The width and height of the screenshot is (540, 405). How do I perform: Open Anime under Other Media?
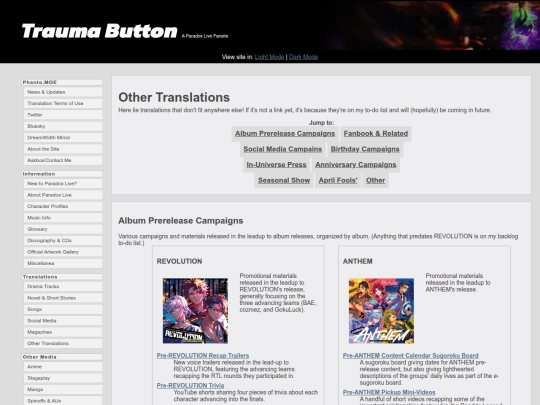63,367
